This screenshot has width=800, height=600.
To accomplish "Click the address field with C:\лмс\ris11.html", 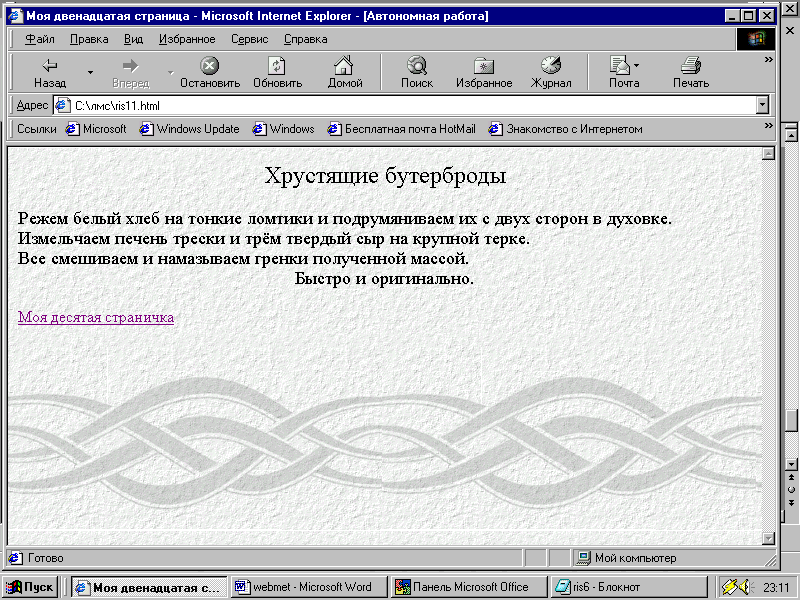I will point(406,106).
